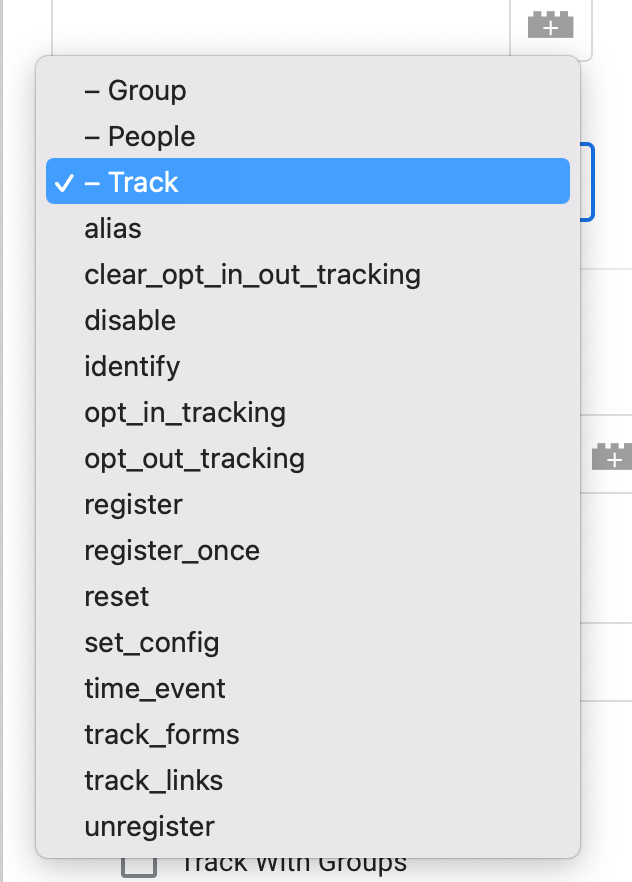Choose the checked Track option

coord(132,183)
